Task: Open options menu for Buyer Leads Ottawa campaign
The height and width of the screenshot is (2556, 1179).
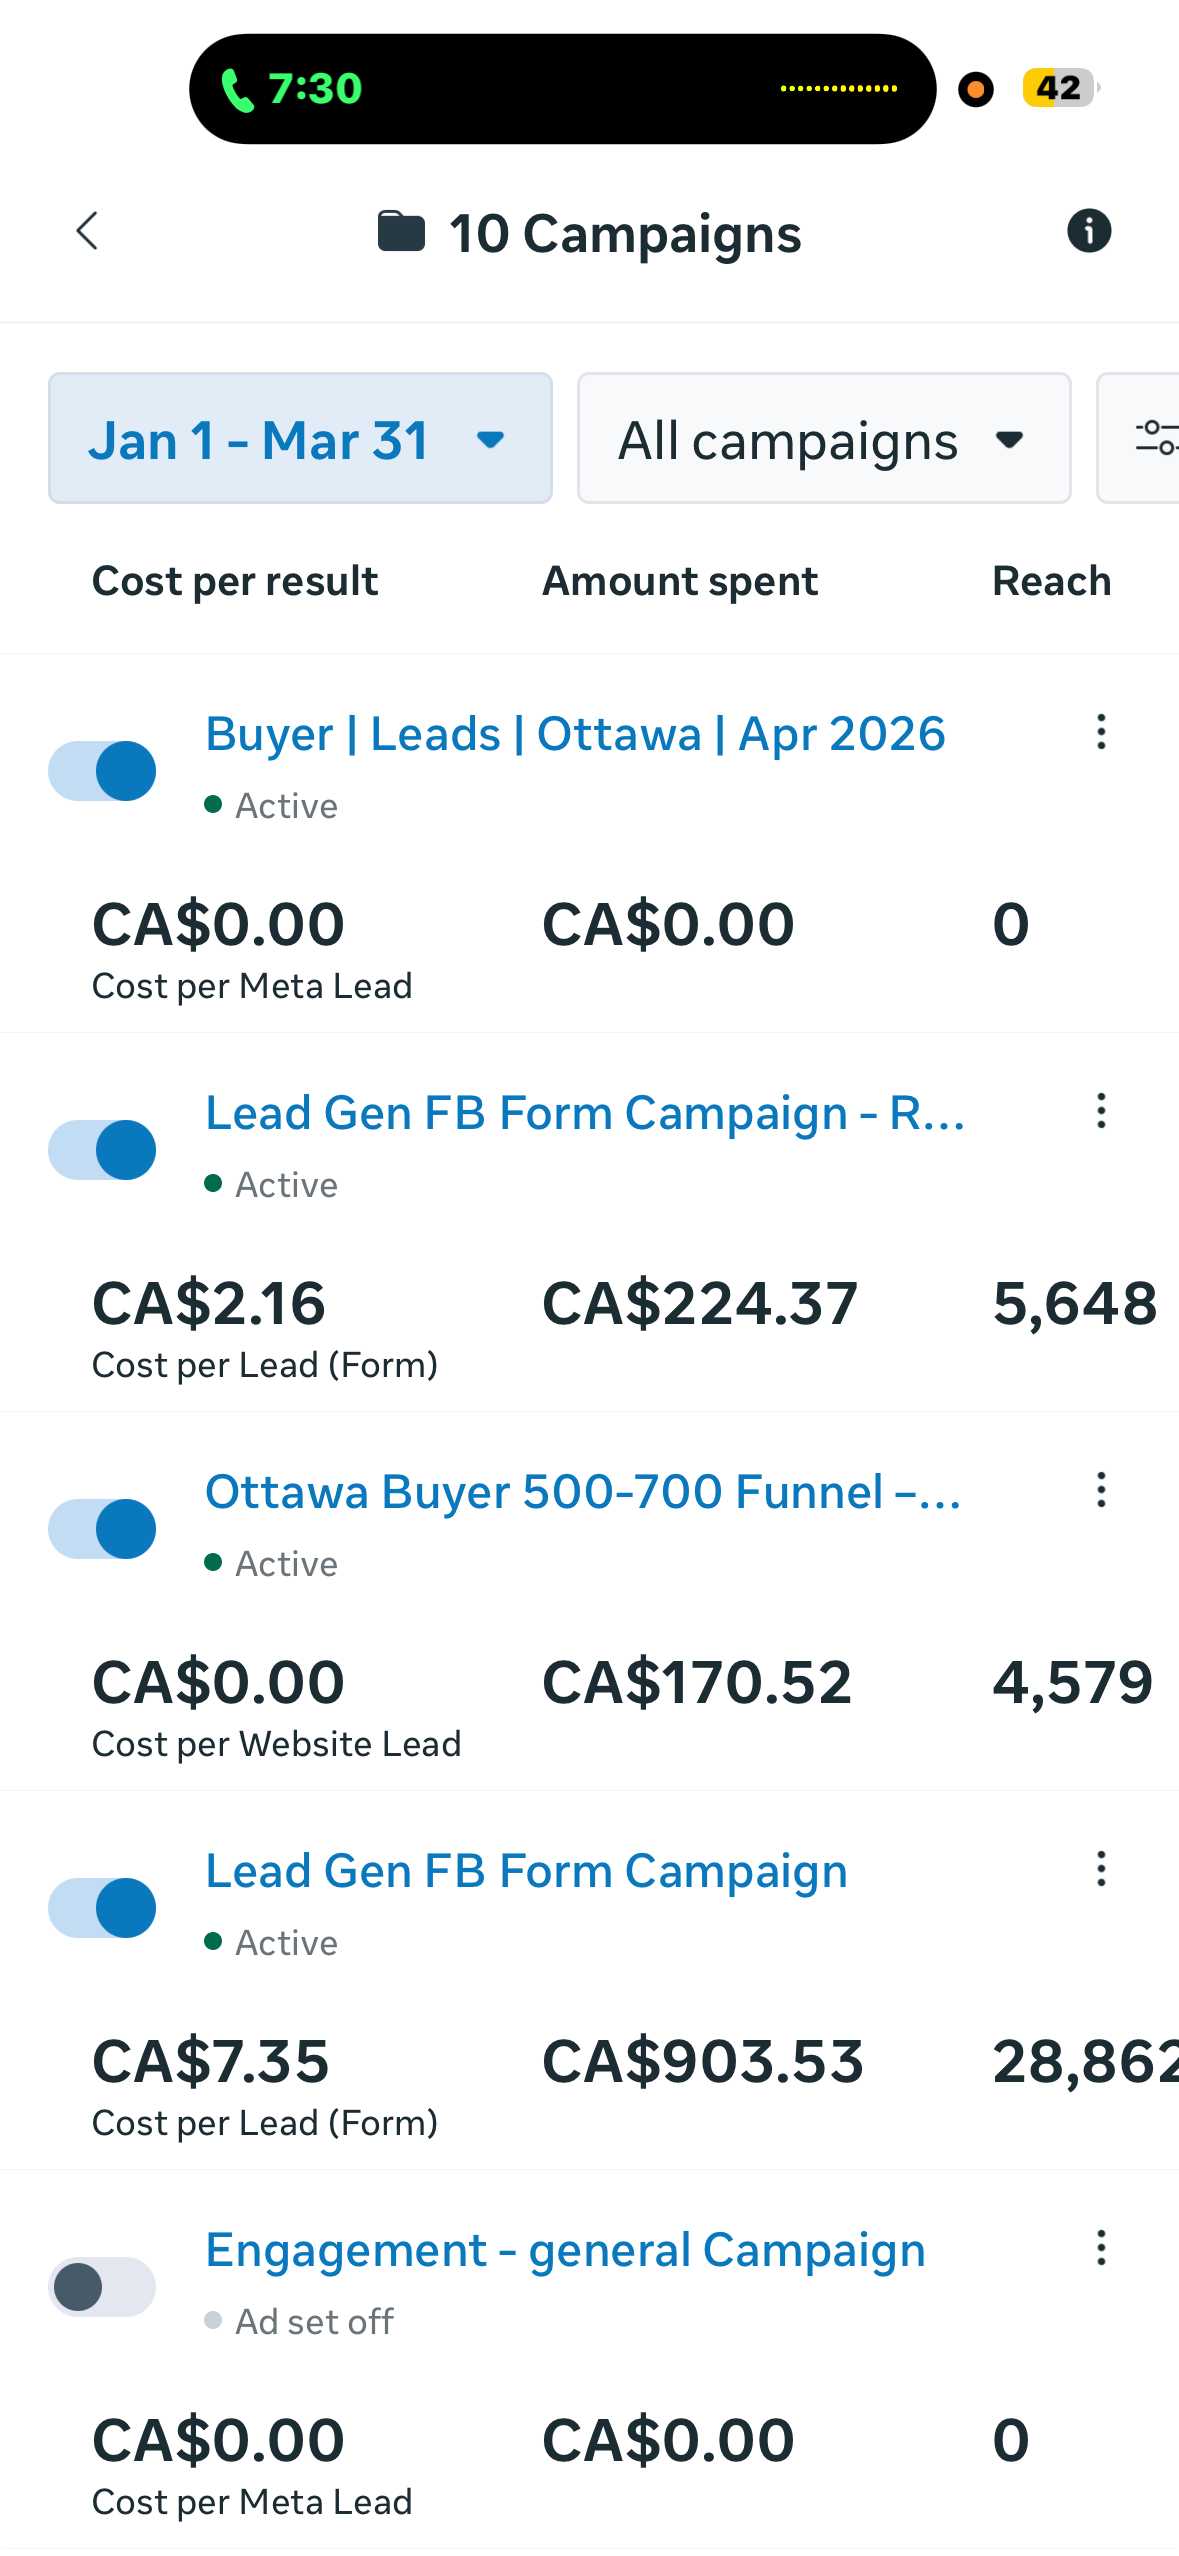Action: [1100, 734]
